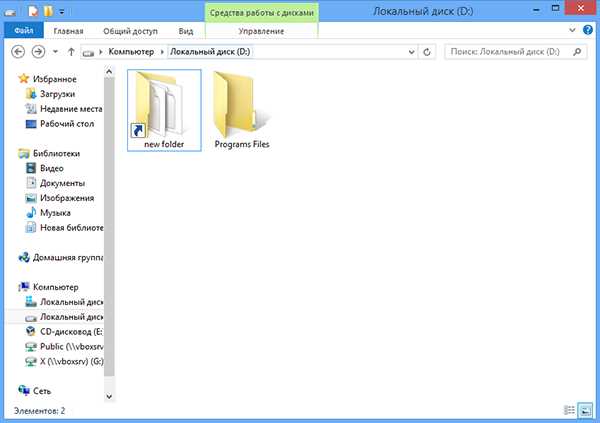
Task: Select the Programs Files folder
Action: click(242, 110)
